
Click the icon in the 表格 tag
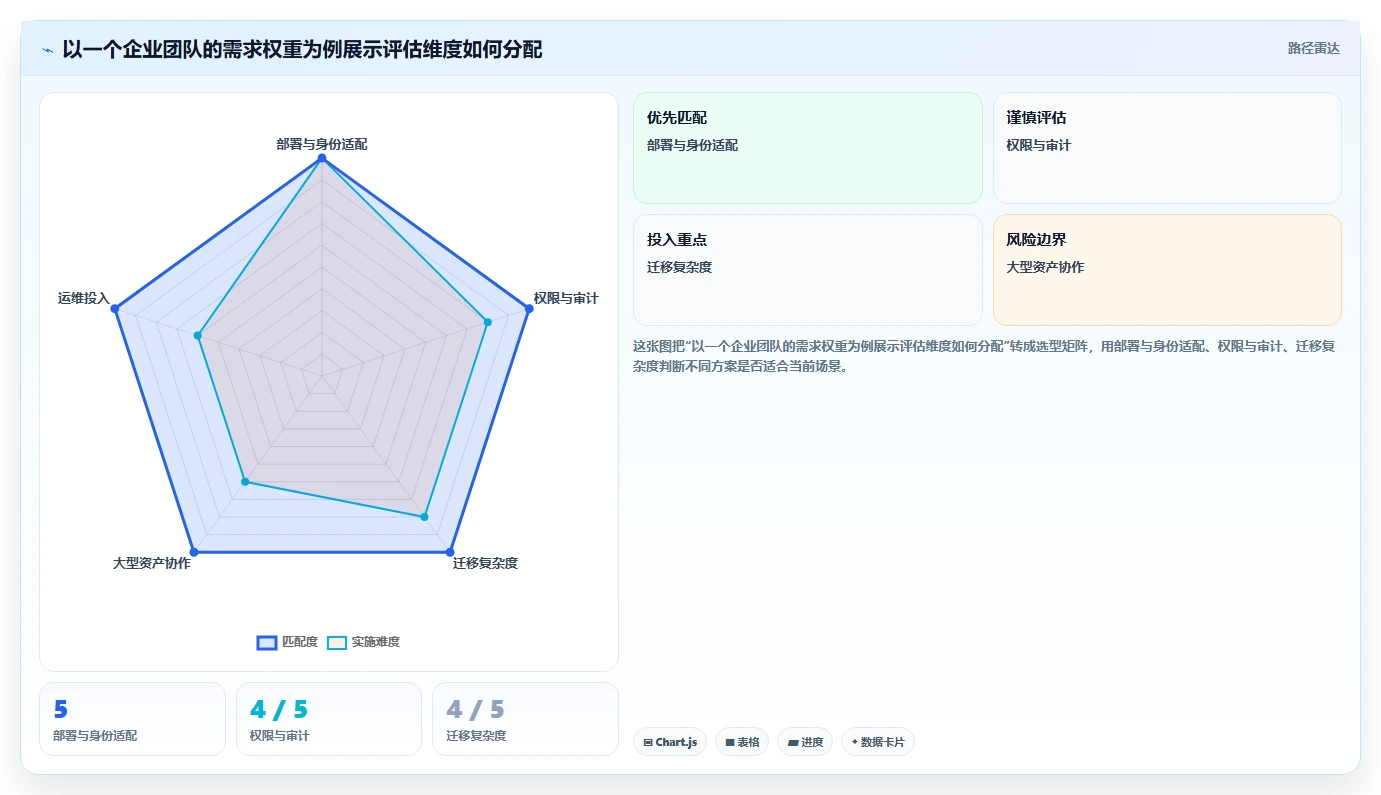click(730, 743)
